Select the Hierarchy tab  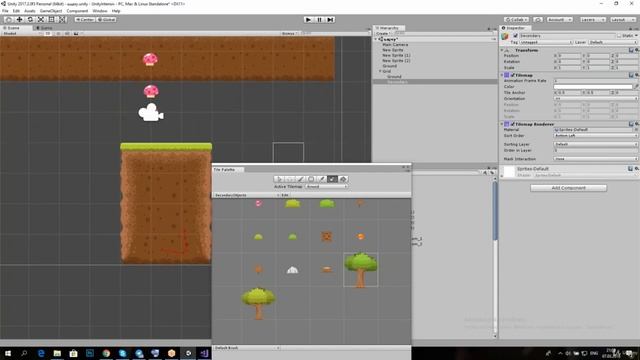click(388, 28)
